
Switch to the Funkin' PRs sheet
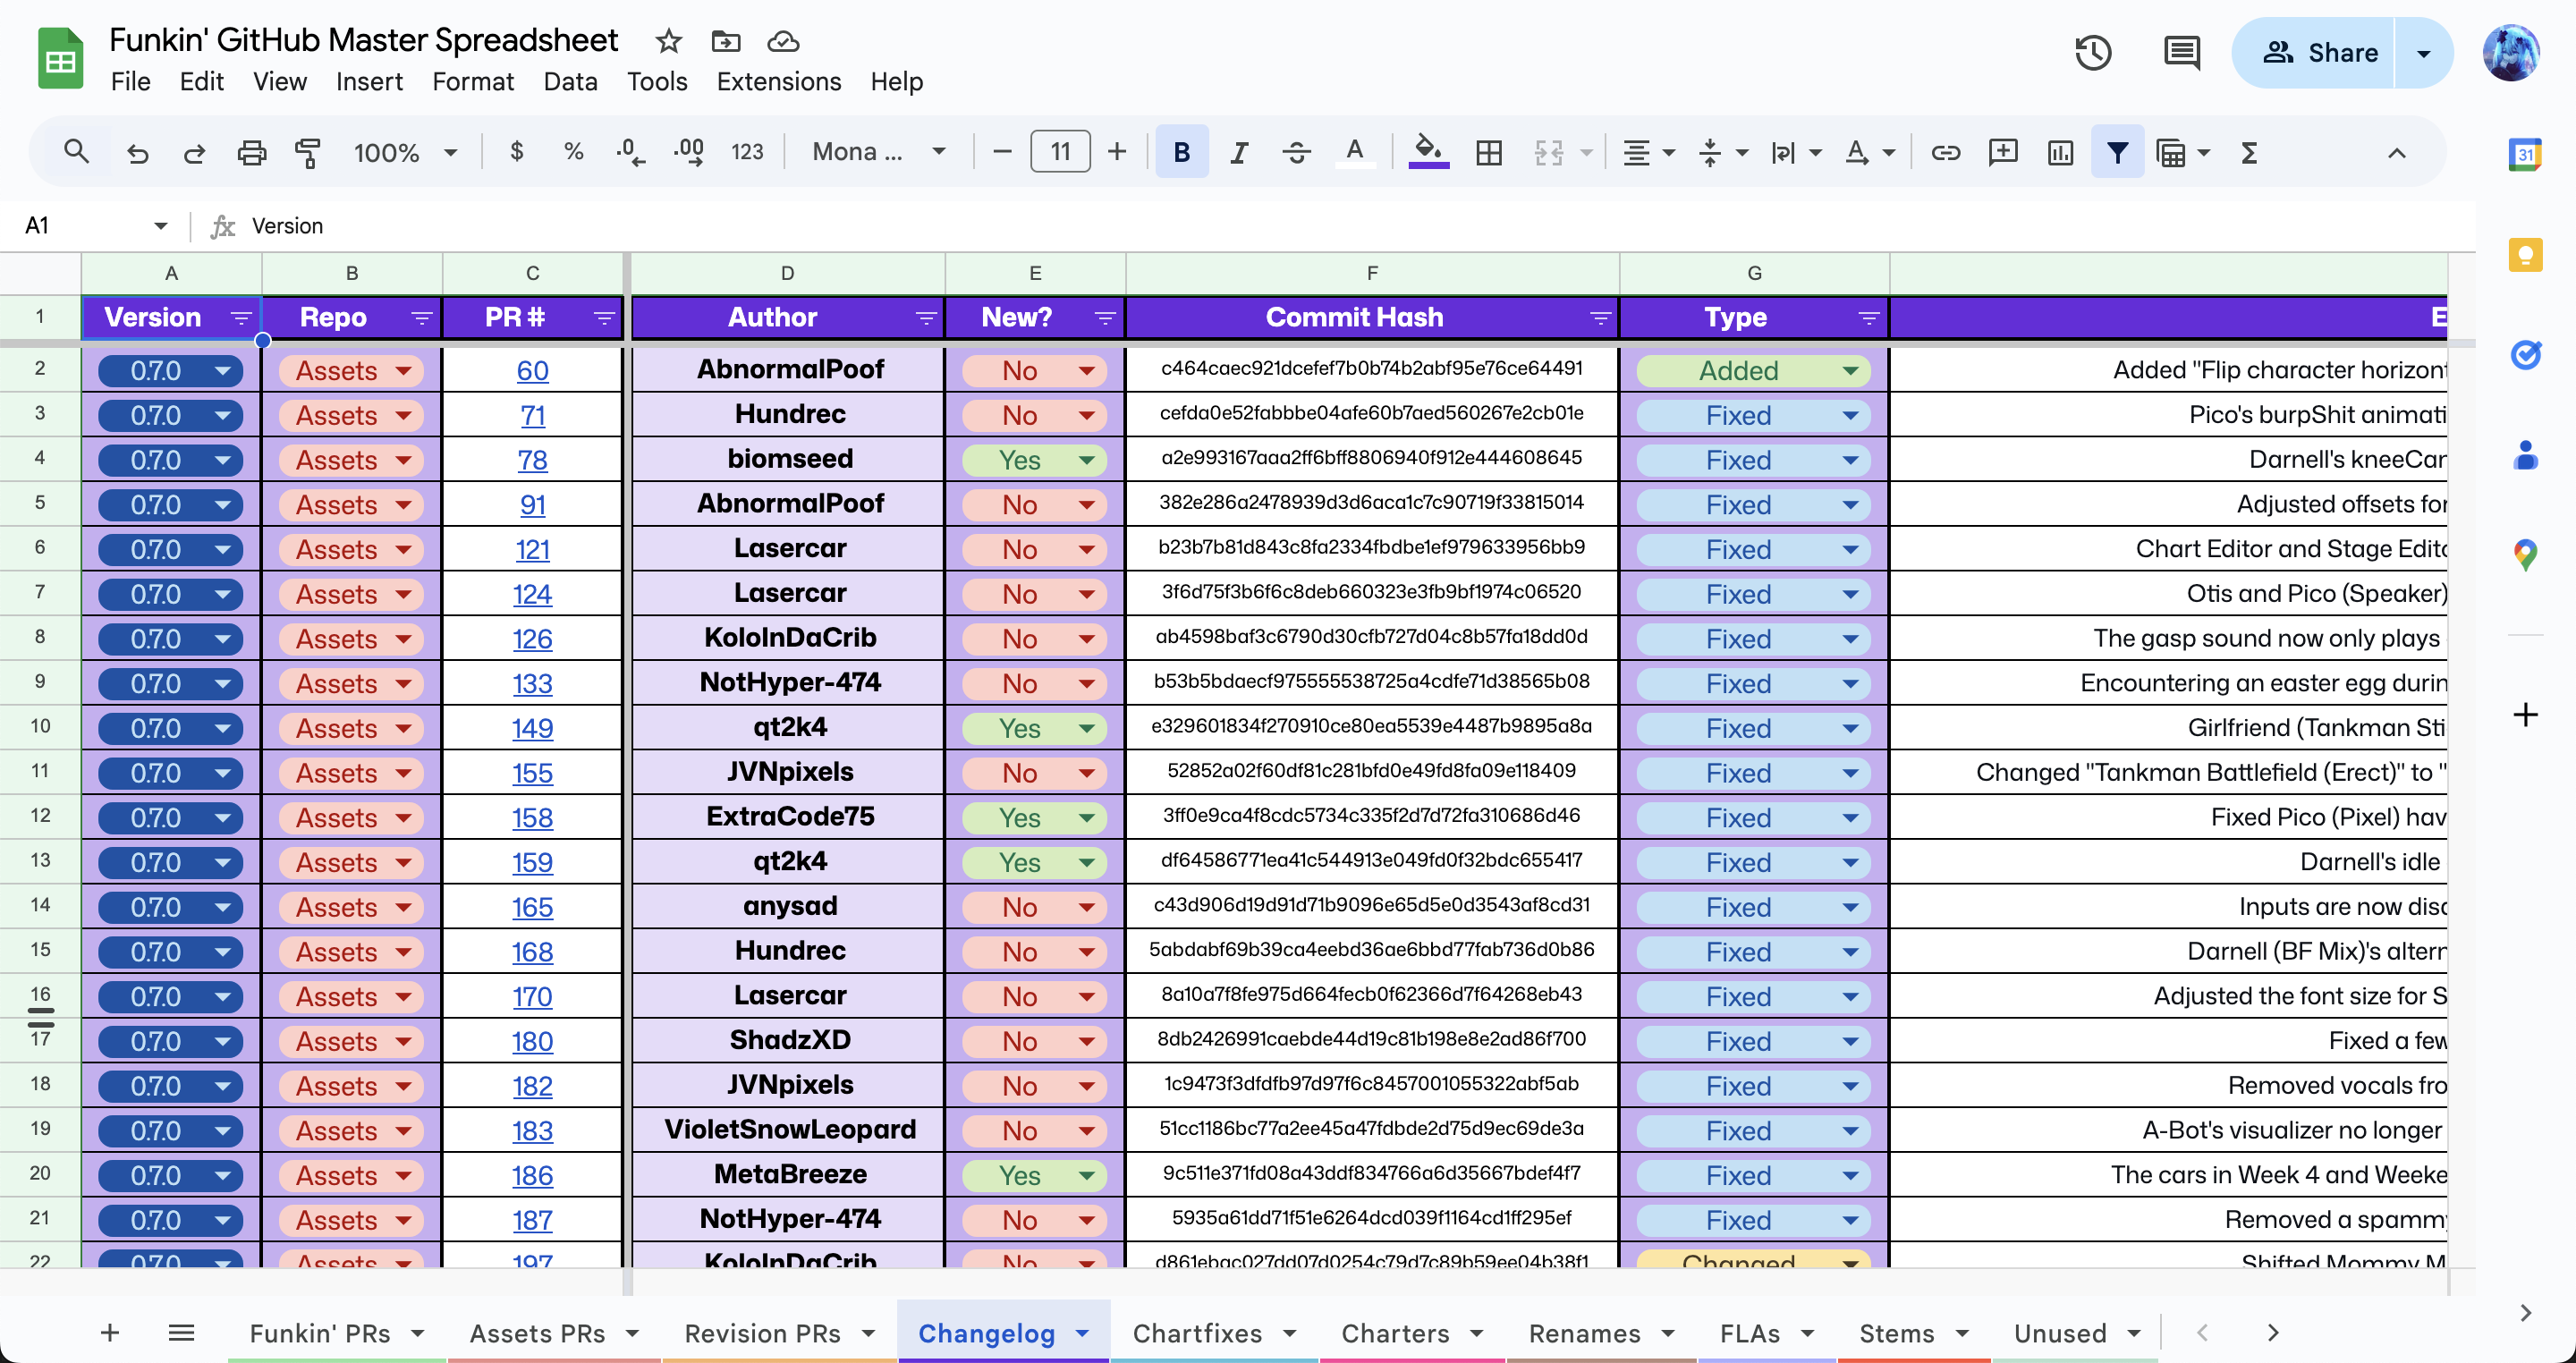pos(319,1333)
